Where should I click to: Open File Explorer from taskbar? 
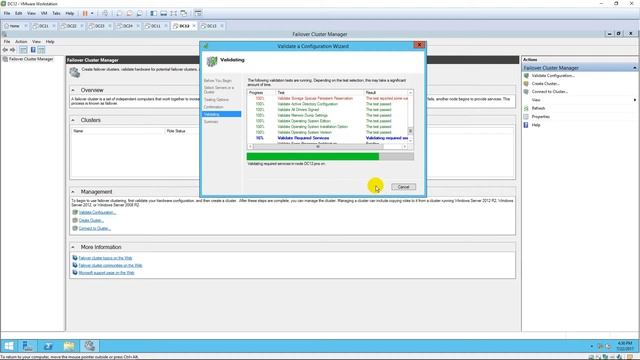tap(69, 346)
